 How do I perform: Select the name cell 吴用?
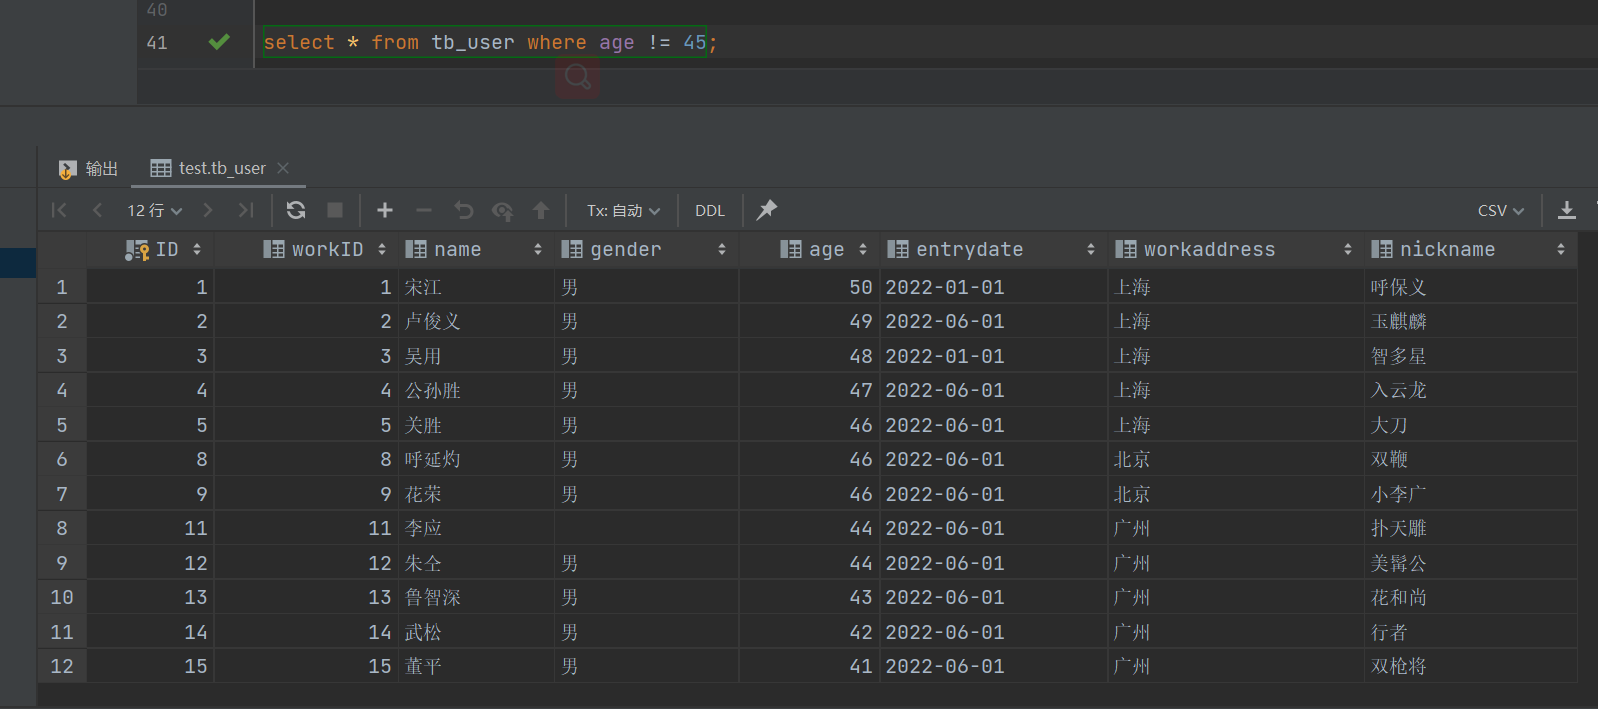pos(477,356)
